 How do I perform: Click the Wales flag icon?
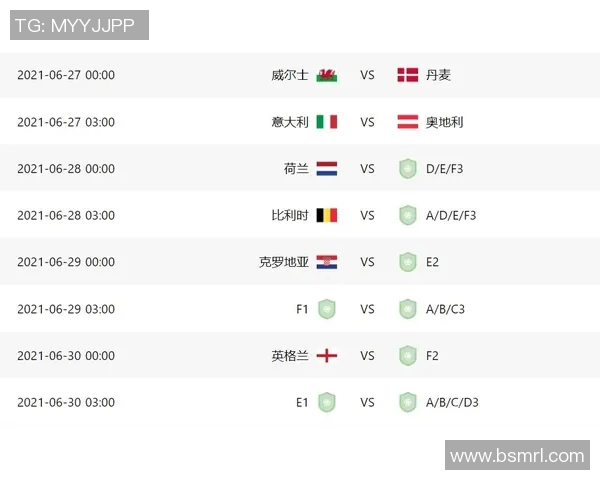(327, 75)
